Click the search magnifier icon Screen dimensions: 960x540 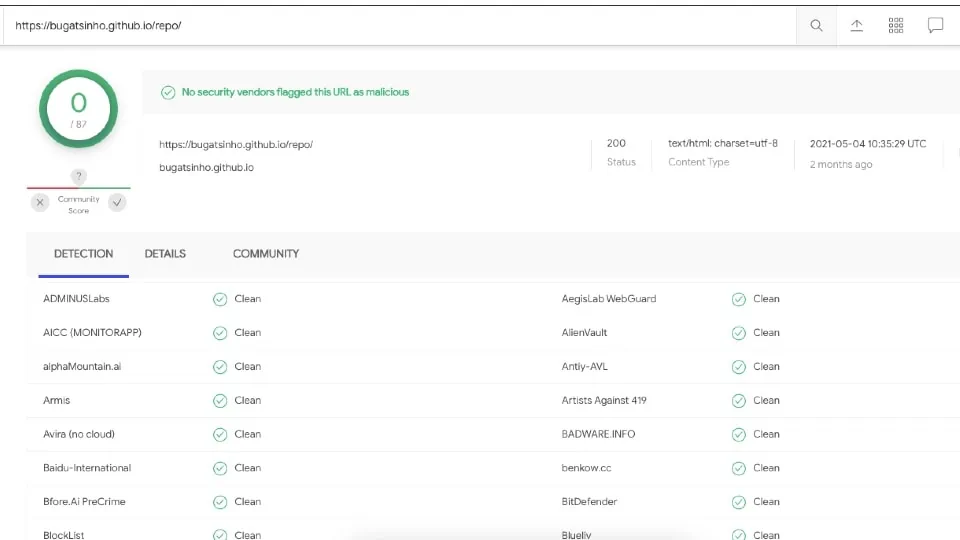pyautogui.click(x=816, y=25)
